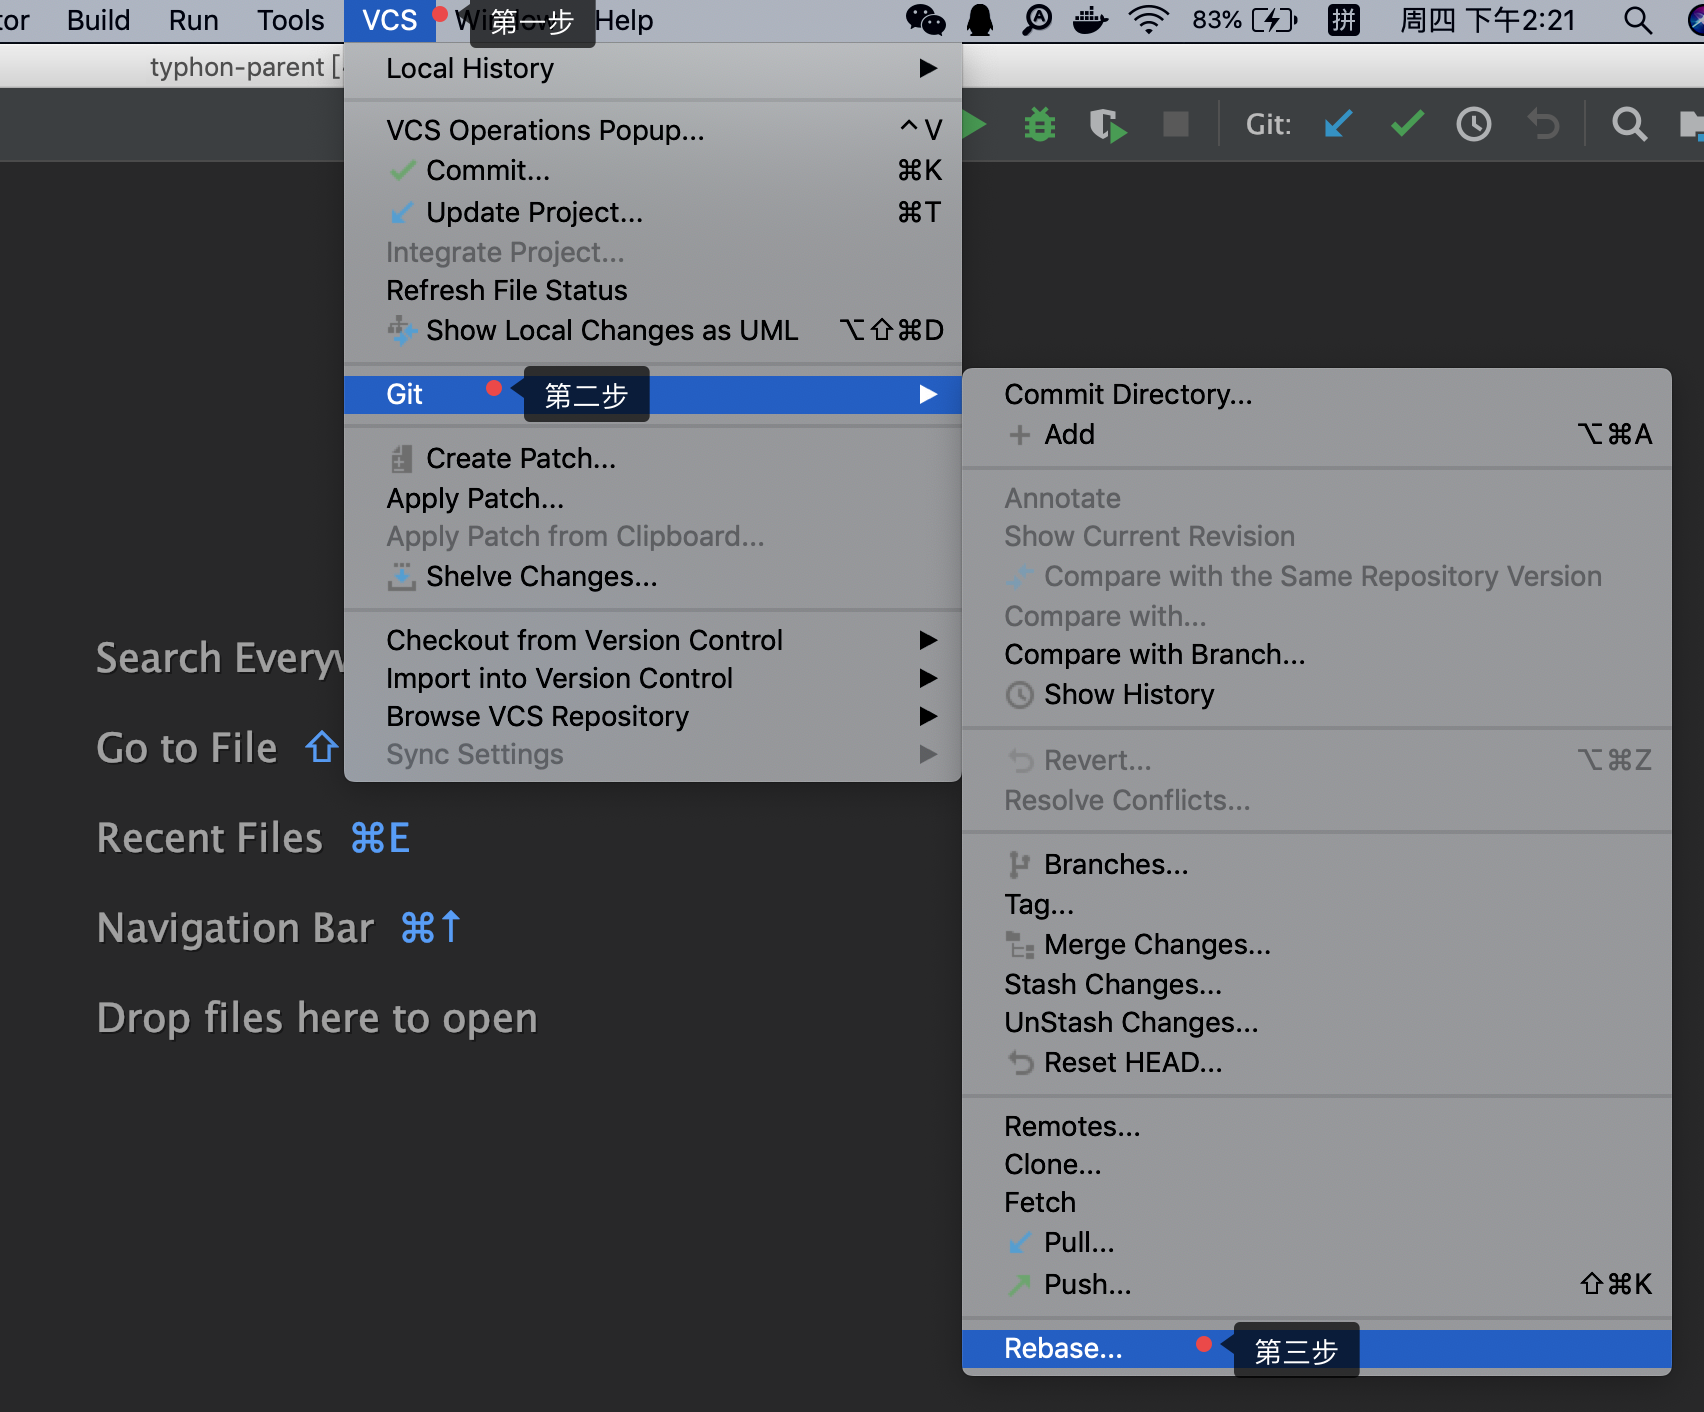This screenshot has height=1412, width=1704.
Task: Expand Local History submenu
Action: pos(653,68)
